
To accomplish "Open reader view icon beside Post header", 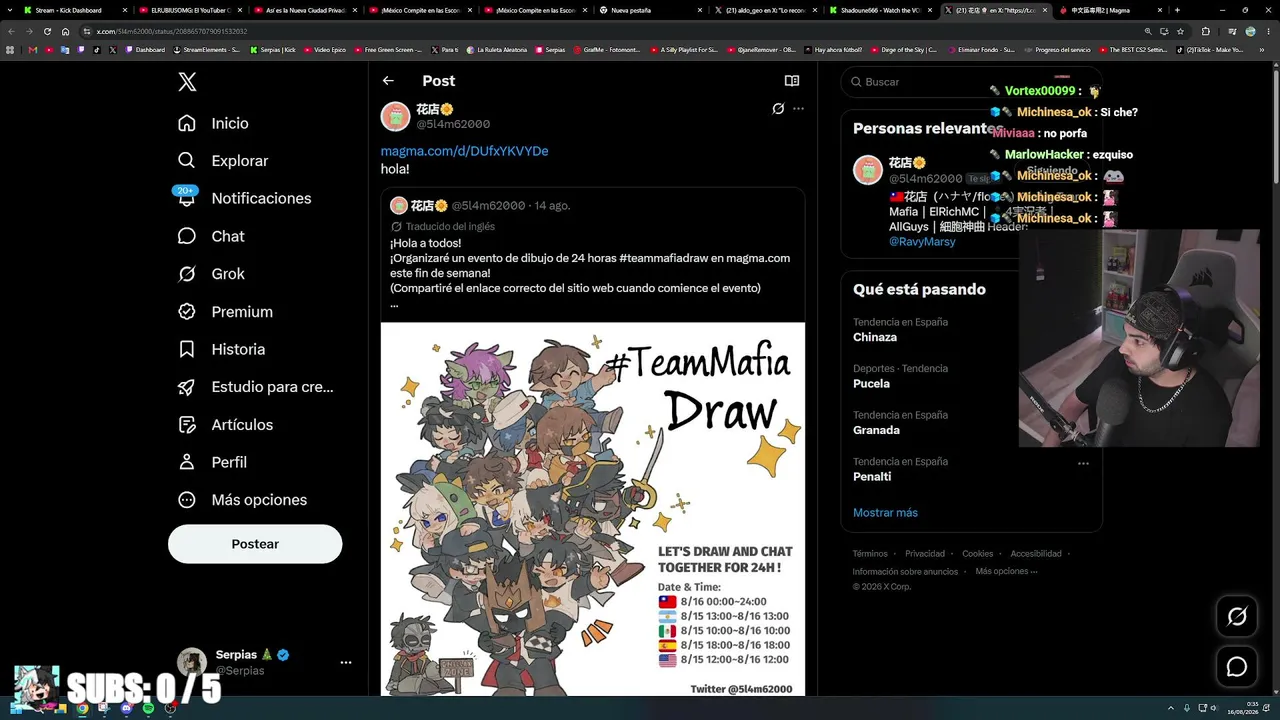I will (x=792, y=81).
